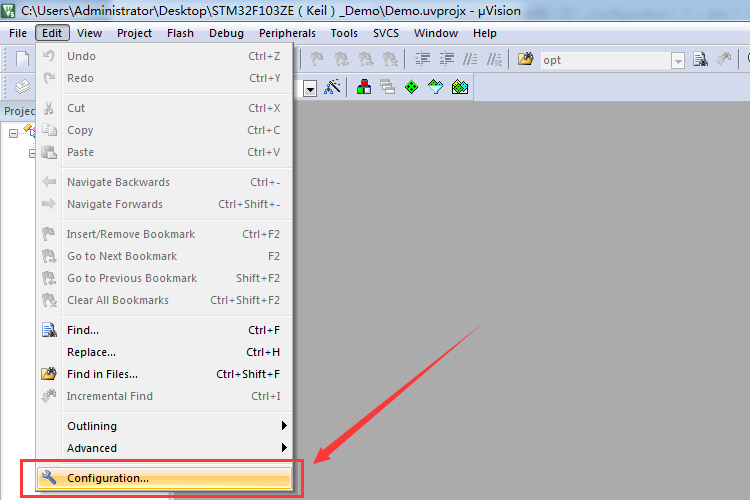Open Find in Files from the toolbar folder icon

[x=525, y=59]
